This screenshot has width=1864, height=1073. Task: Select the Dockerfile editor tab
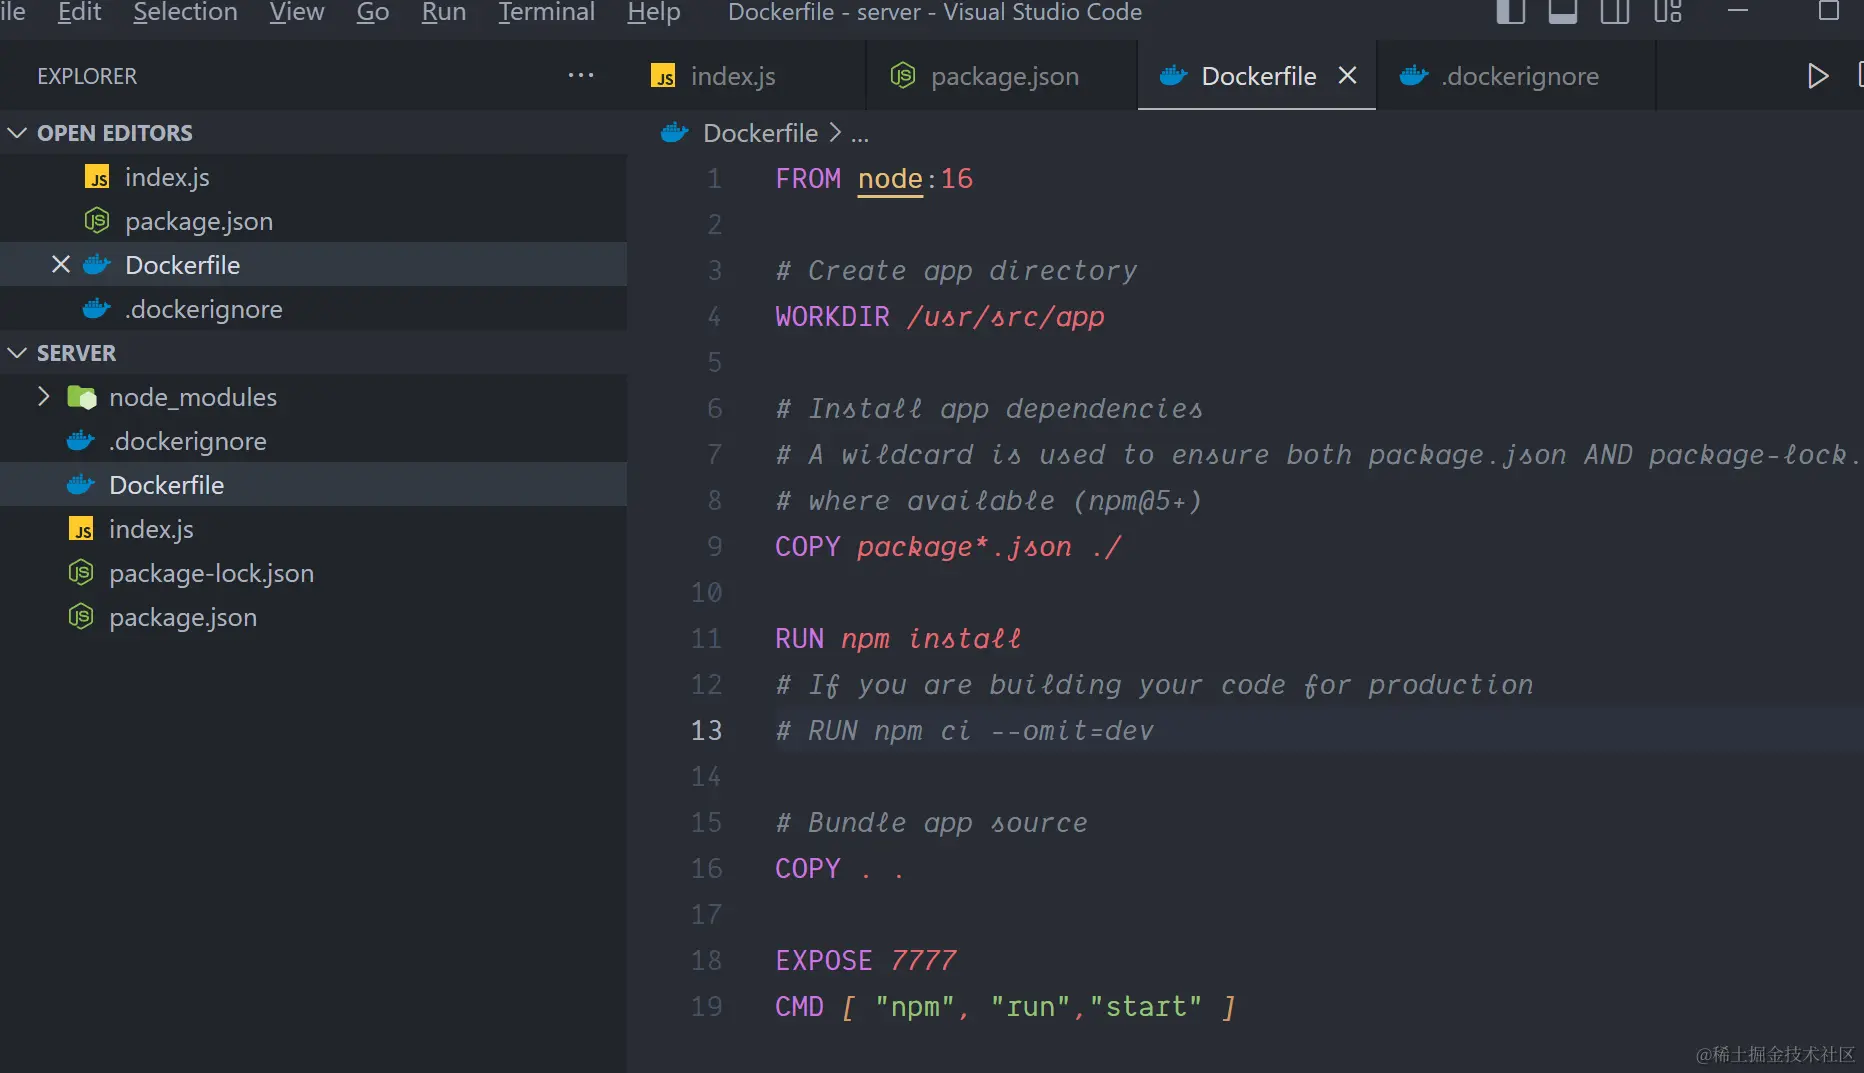click(1257, 76)
